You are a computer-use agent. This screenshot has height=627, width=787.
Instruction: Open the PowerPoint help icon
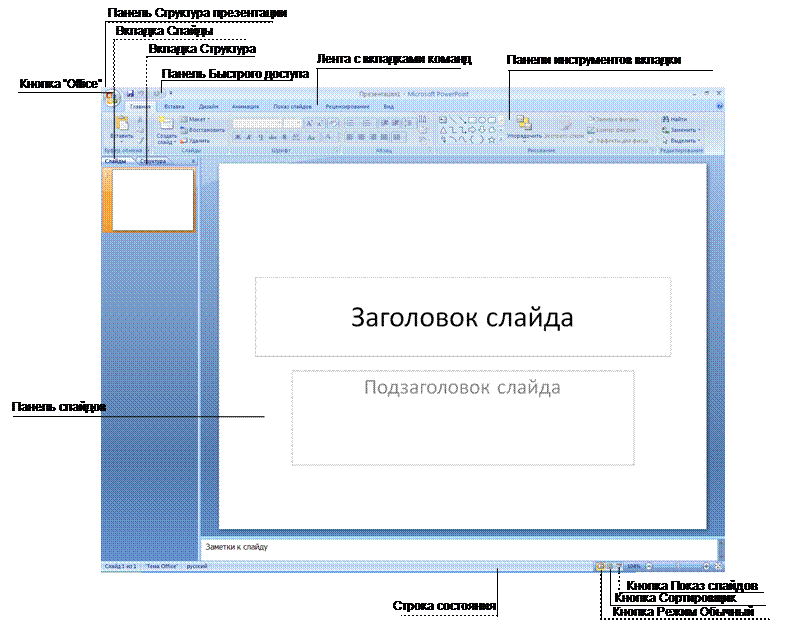(717, 106)
